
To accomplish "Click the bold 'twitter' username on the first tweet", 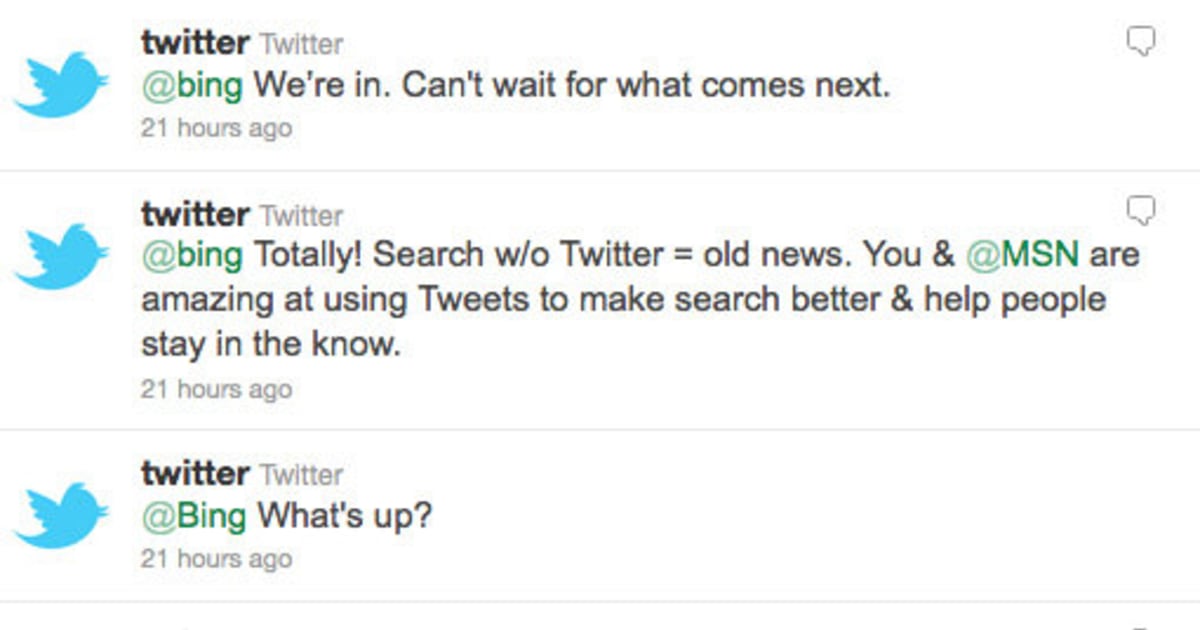I will pyautogui.click(x=194, y=41).
